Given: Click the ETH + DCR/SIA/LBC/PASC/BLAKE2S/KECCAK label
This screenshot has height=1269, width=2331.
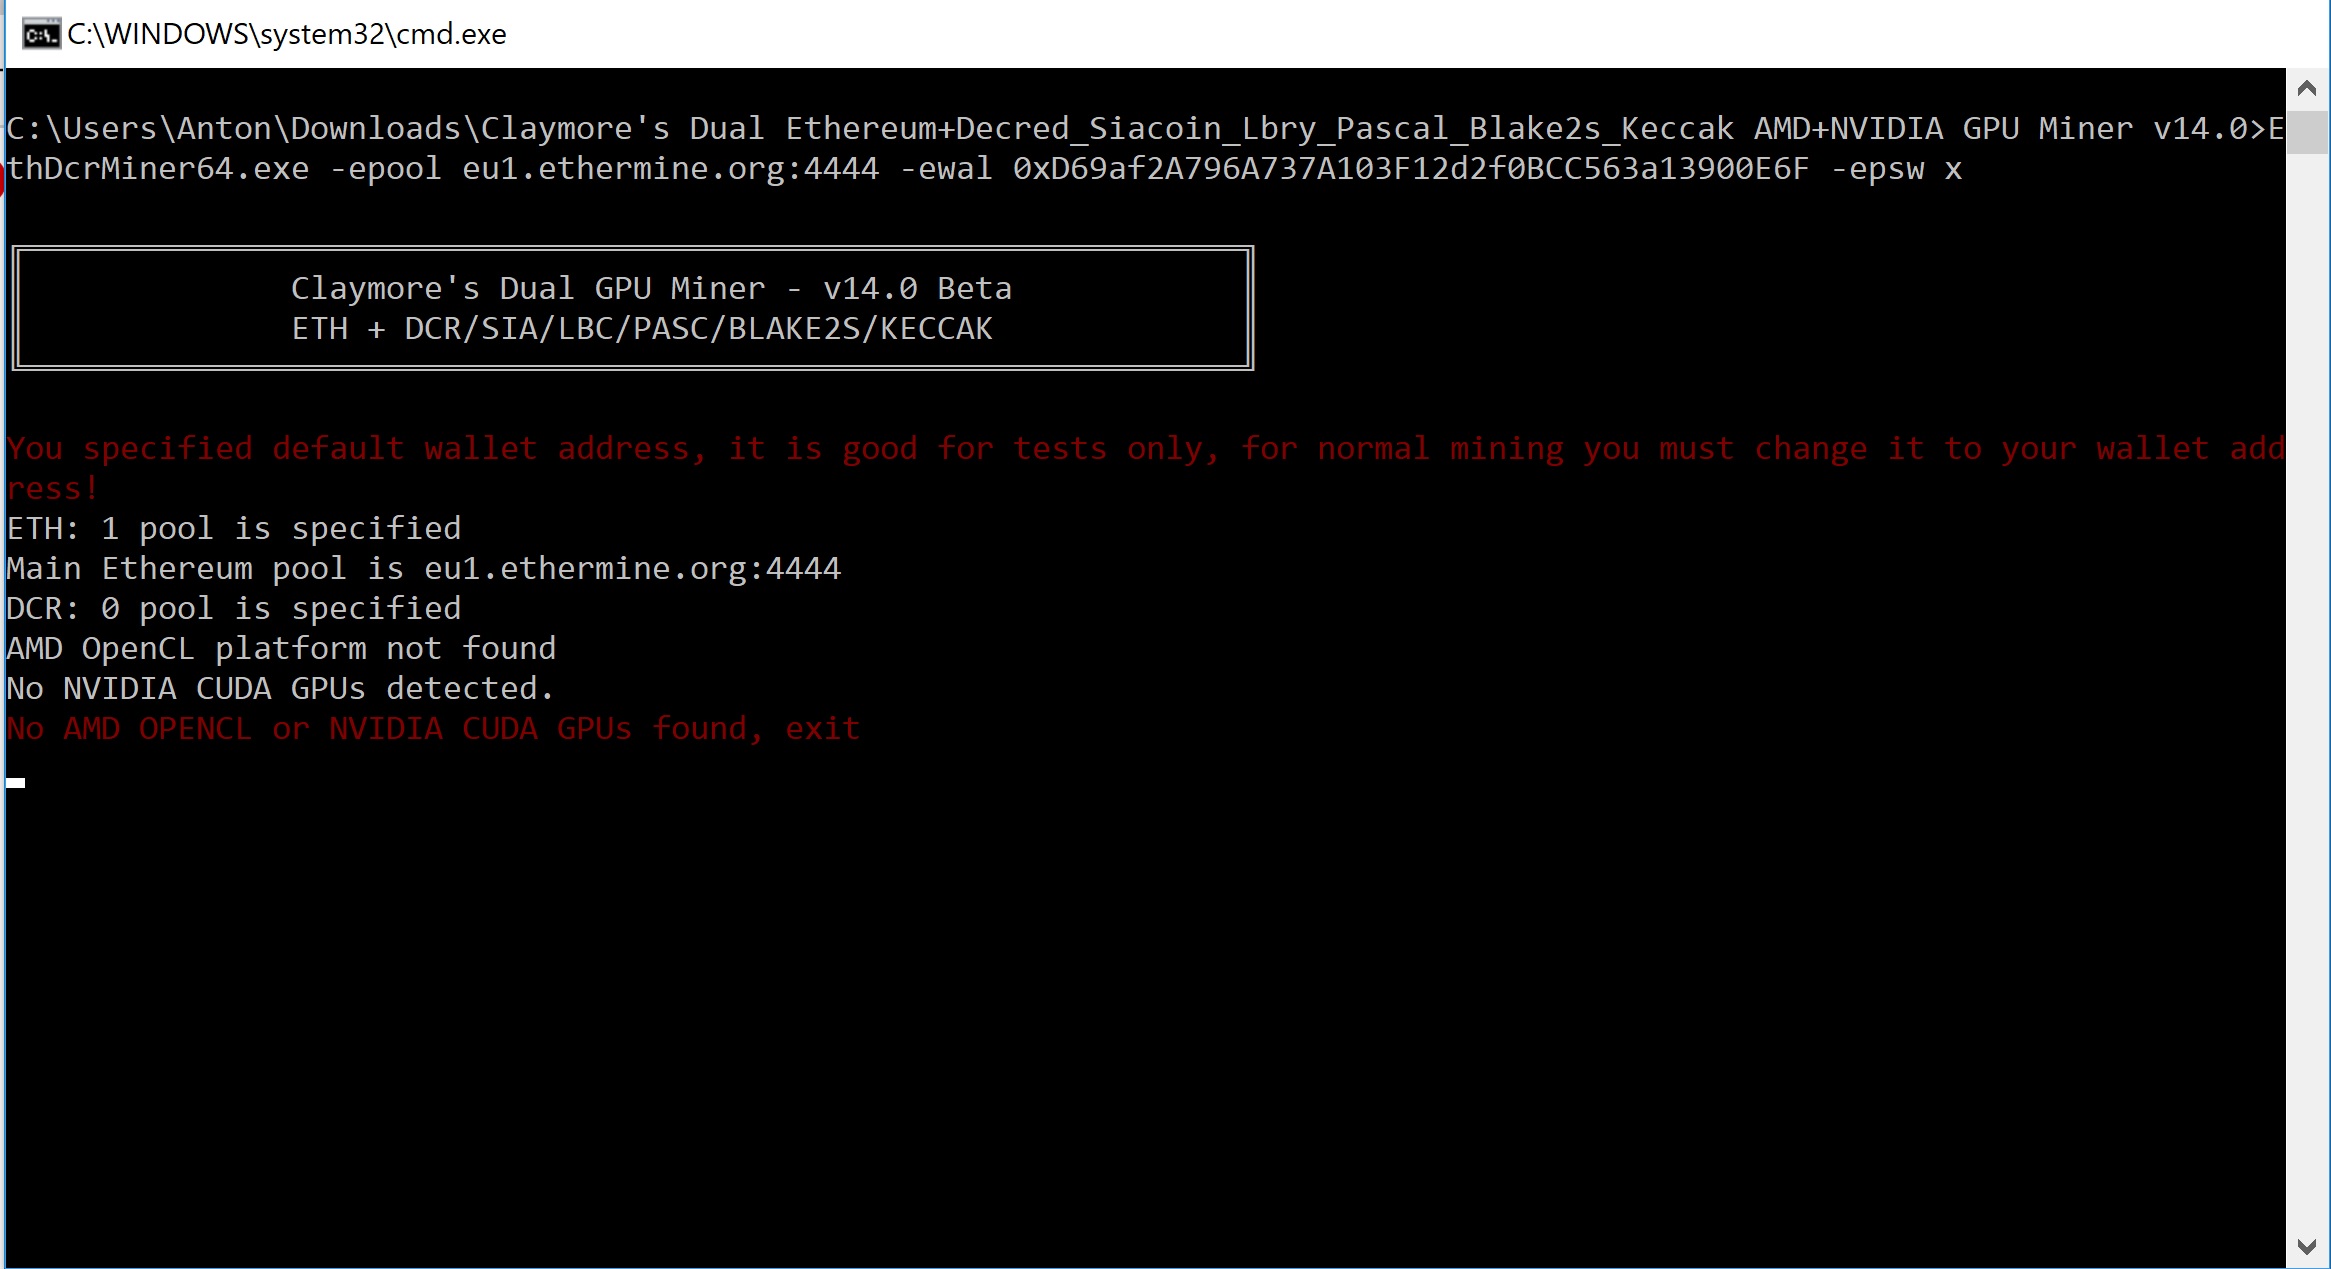Looking at the screenshot, I should pos(641,328).
